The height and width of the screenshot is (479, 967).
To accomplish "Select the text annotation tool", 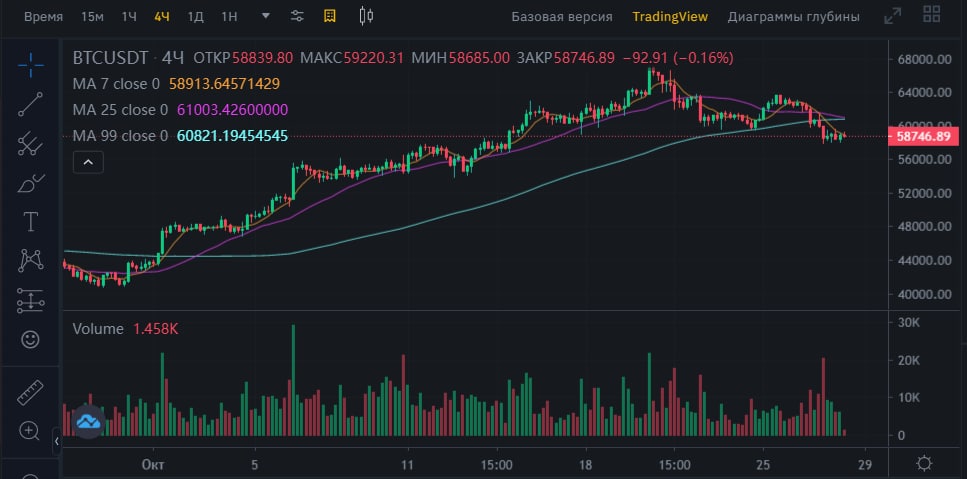I will click(x=30, y=221).
